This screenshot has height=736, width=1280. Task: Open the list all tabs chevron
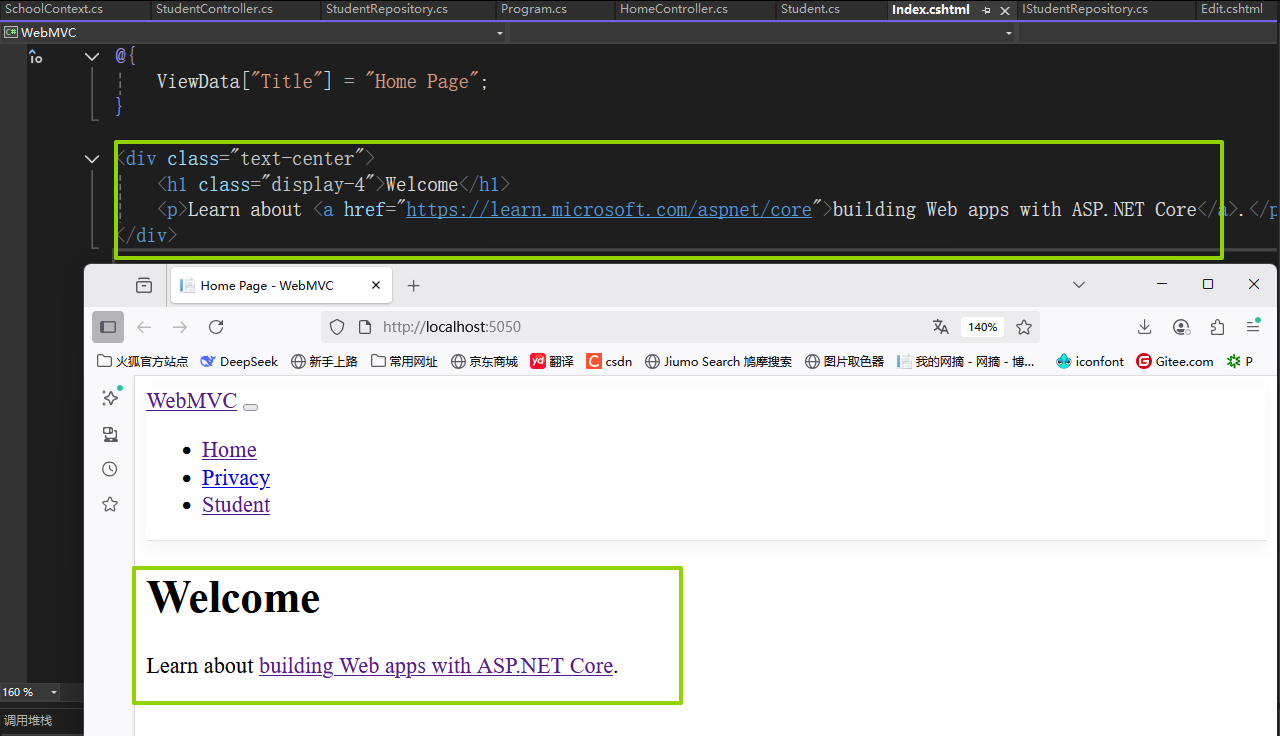coord(1079,285)
